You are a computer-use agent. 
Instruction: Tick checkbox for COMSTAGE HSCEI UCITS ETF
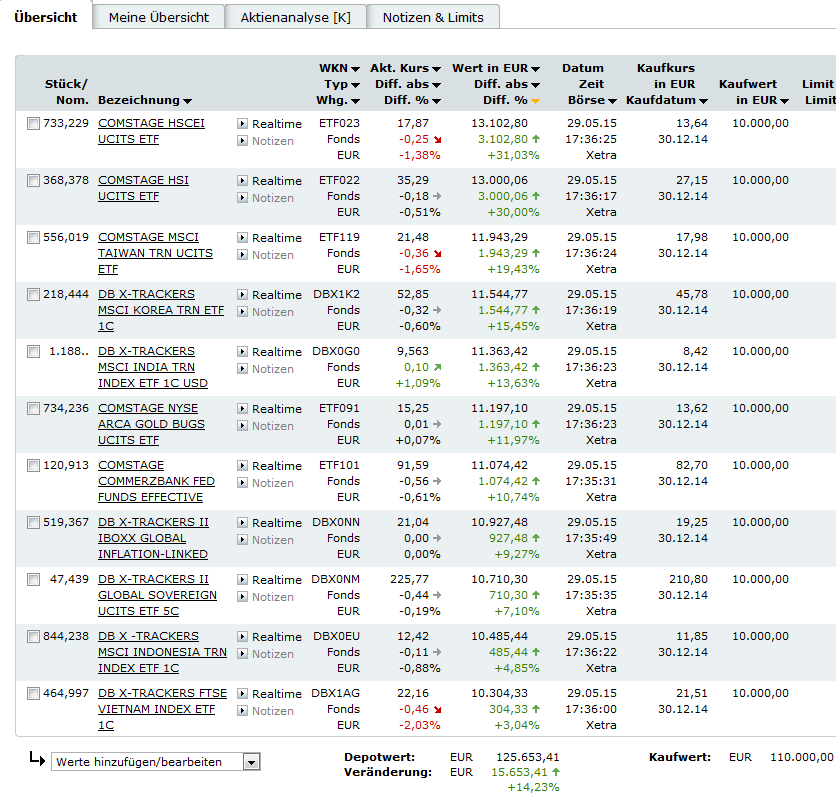[33, 124]
